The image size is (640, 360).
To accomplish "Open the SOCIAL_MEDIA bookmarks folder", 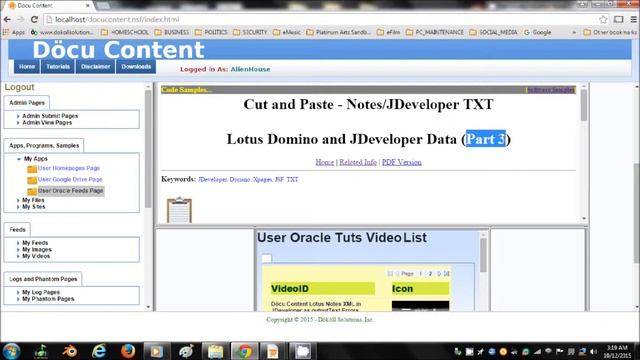I will tap(493, 32).
